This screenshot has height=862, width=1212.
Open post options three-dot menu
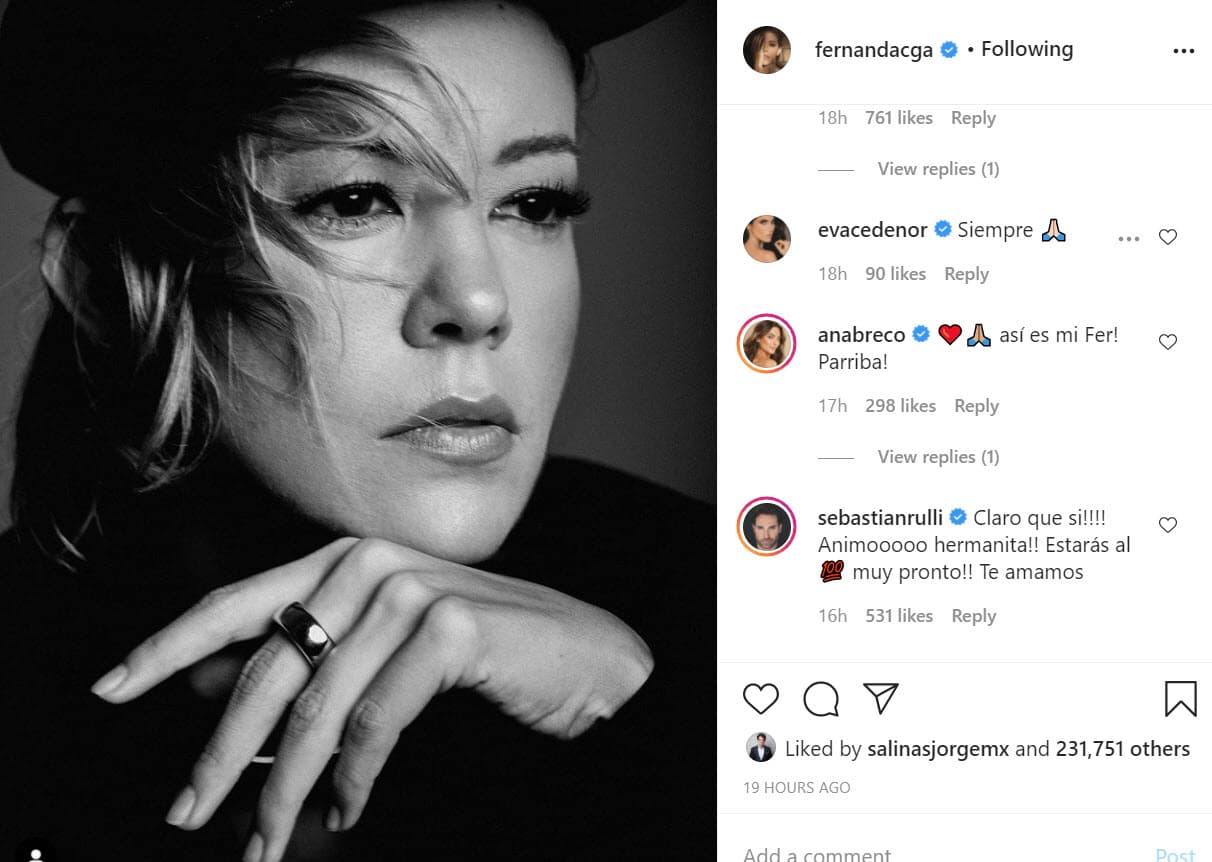pyautogui.click(x=1183, y=51)
